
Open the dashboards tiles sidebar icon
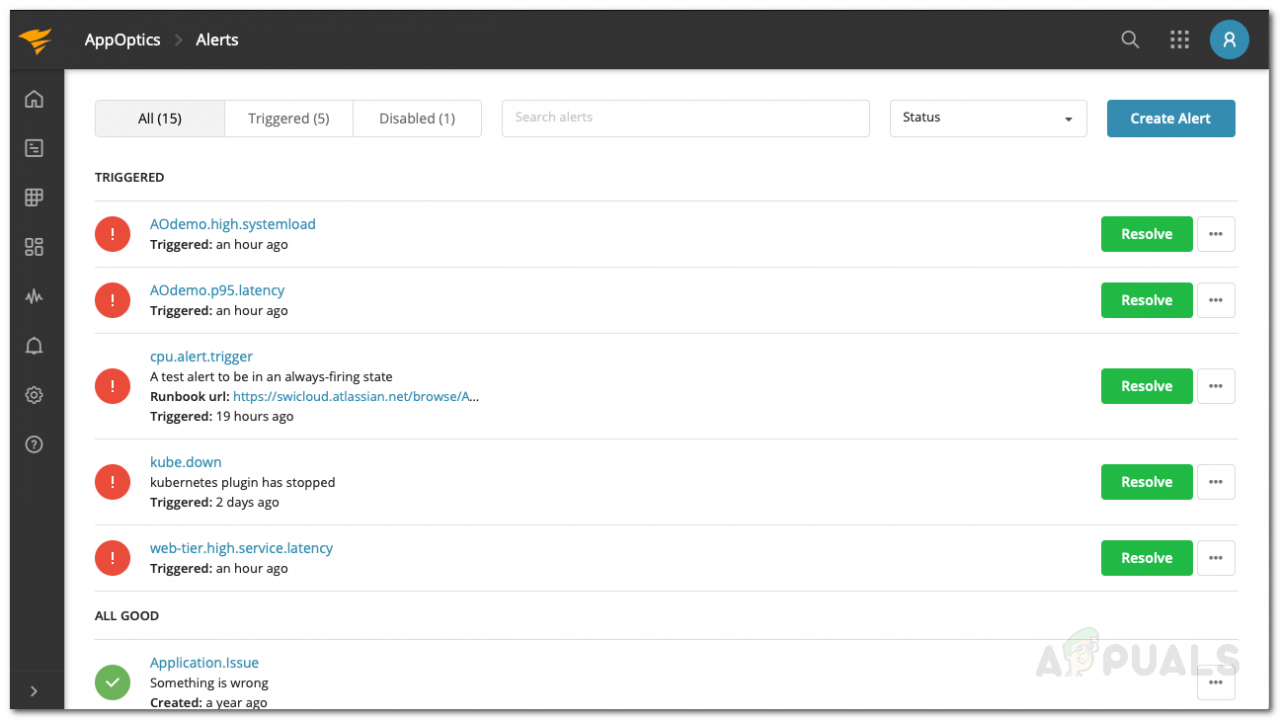(34, 247)
